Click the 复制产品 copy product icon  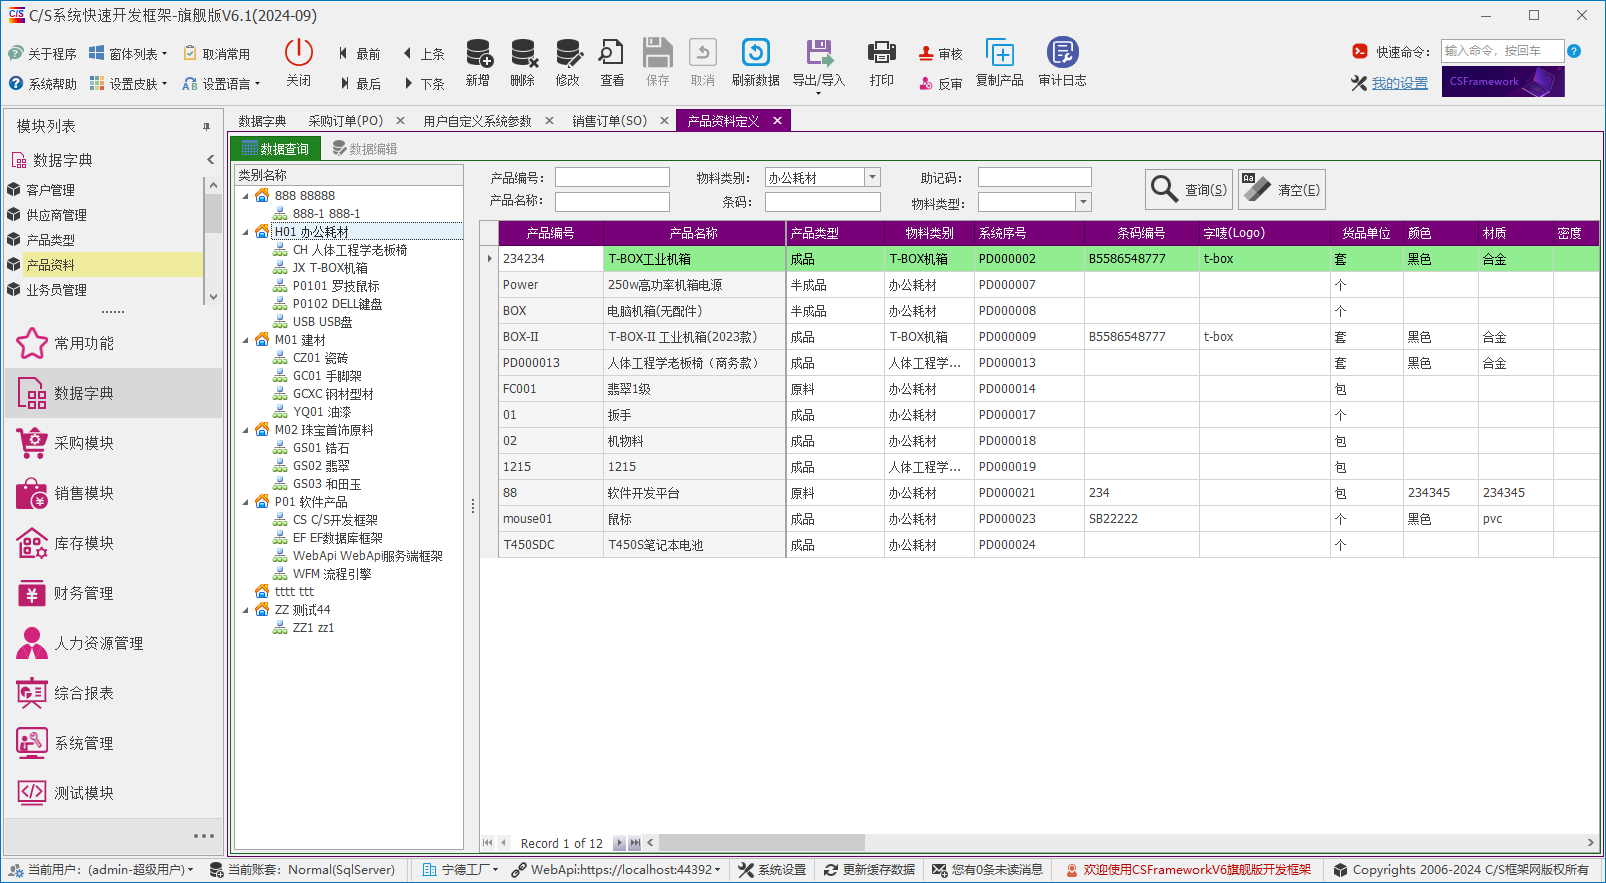click(1000, 52)
